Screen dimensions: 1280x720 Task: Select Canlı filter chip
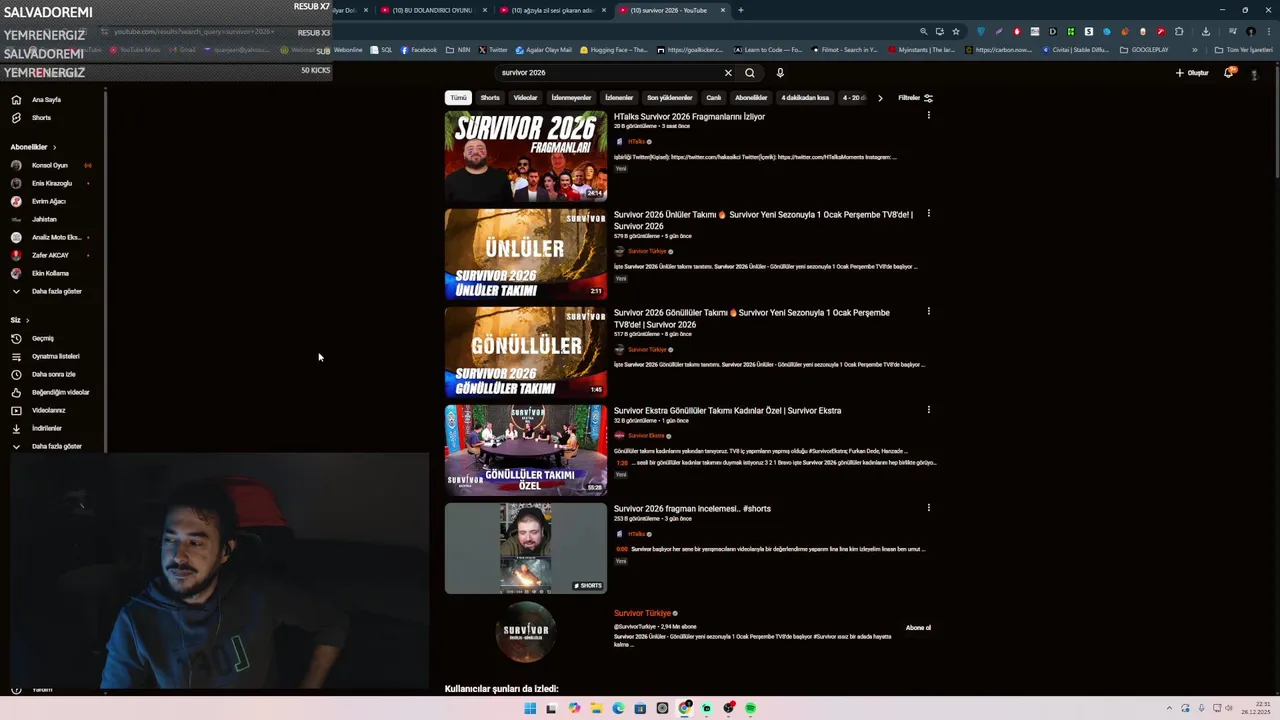(x=714, y=98)
